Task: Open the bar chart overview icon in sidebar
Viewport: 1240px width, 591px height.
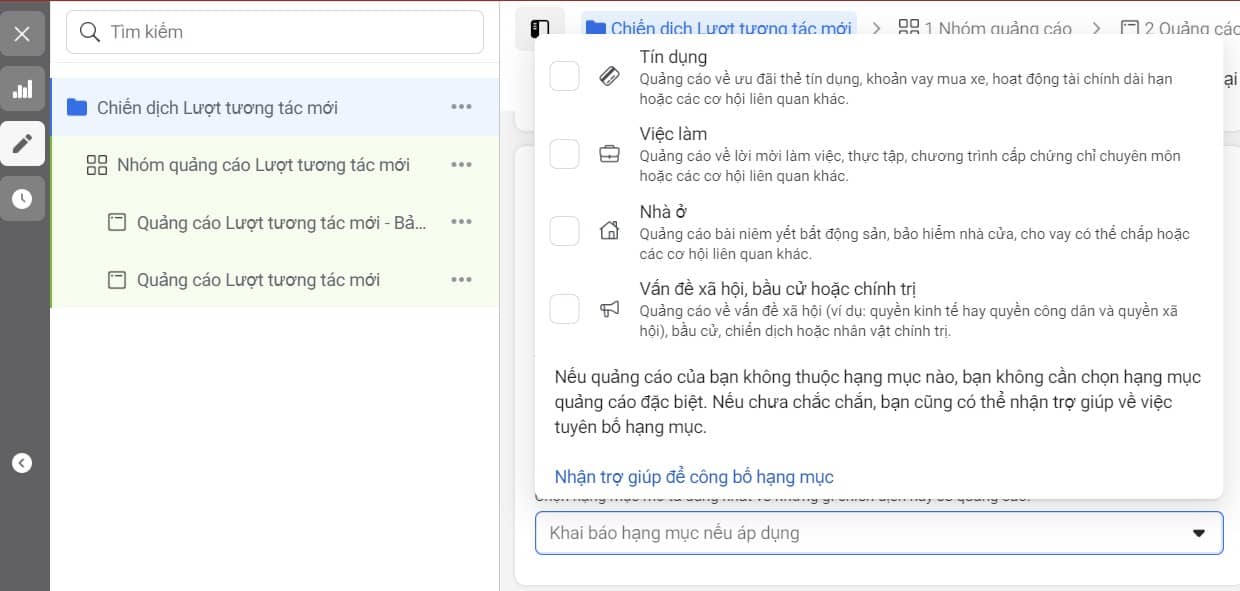Action: (22, 89)
